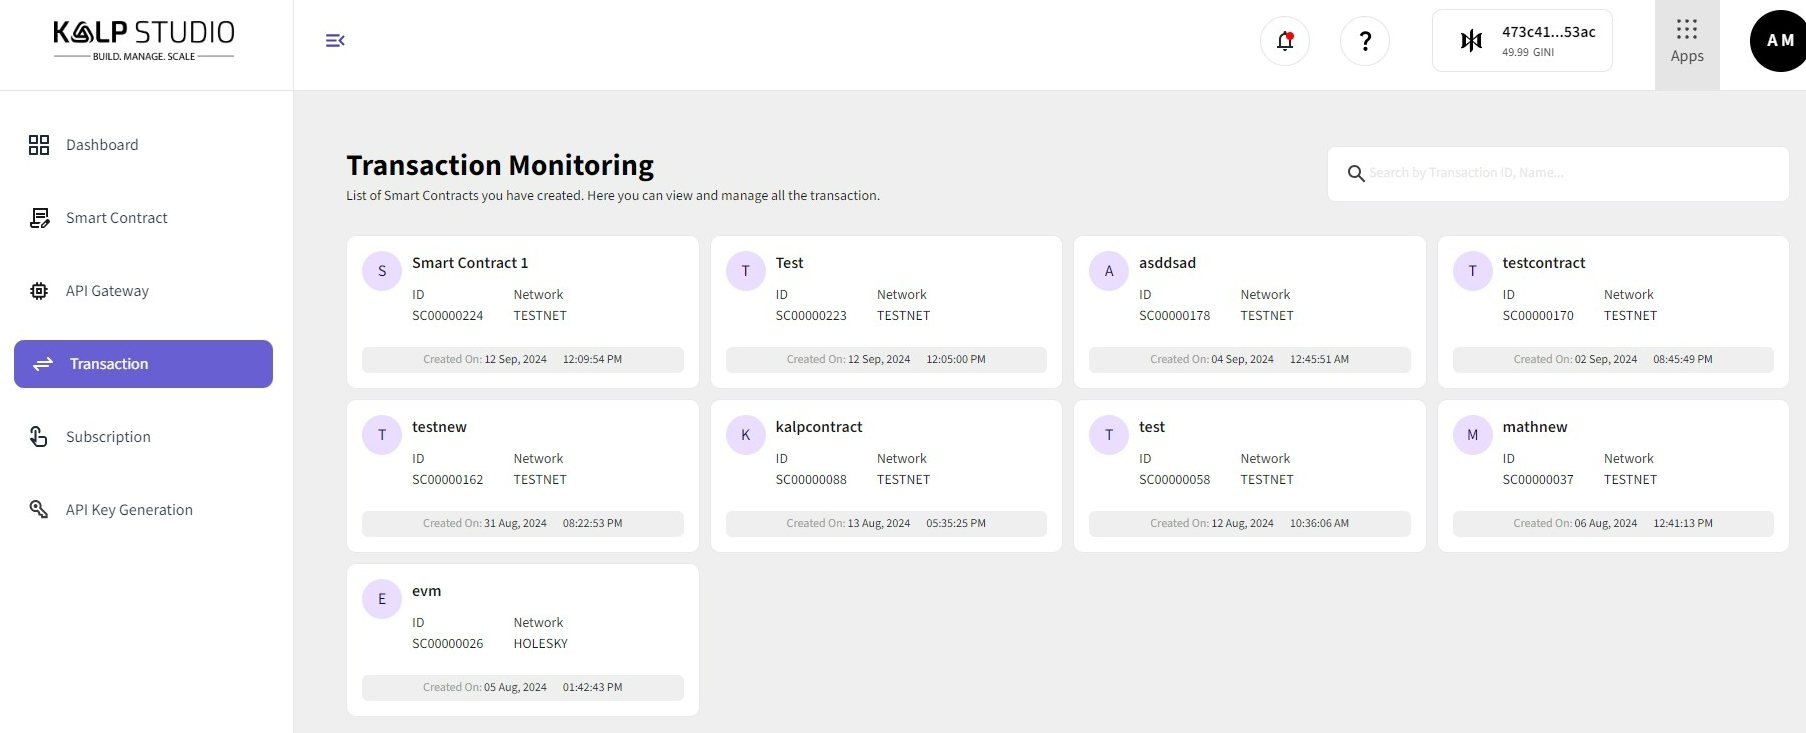Open the notifications bell

tap(1285, 41)
